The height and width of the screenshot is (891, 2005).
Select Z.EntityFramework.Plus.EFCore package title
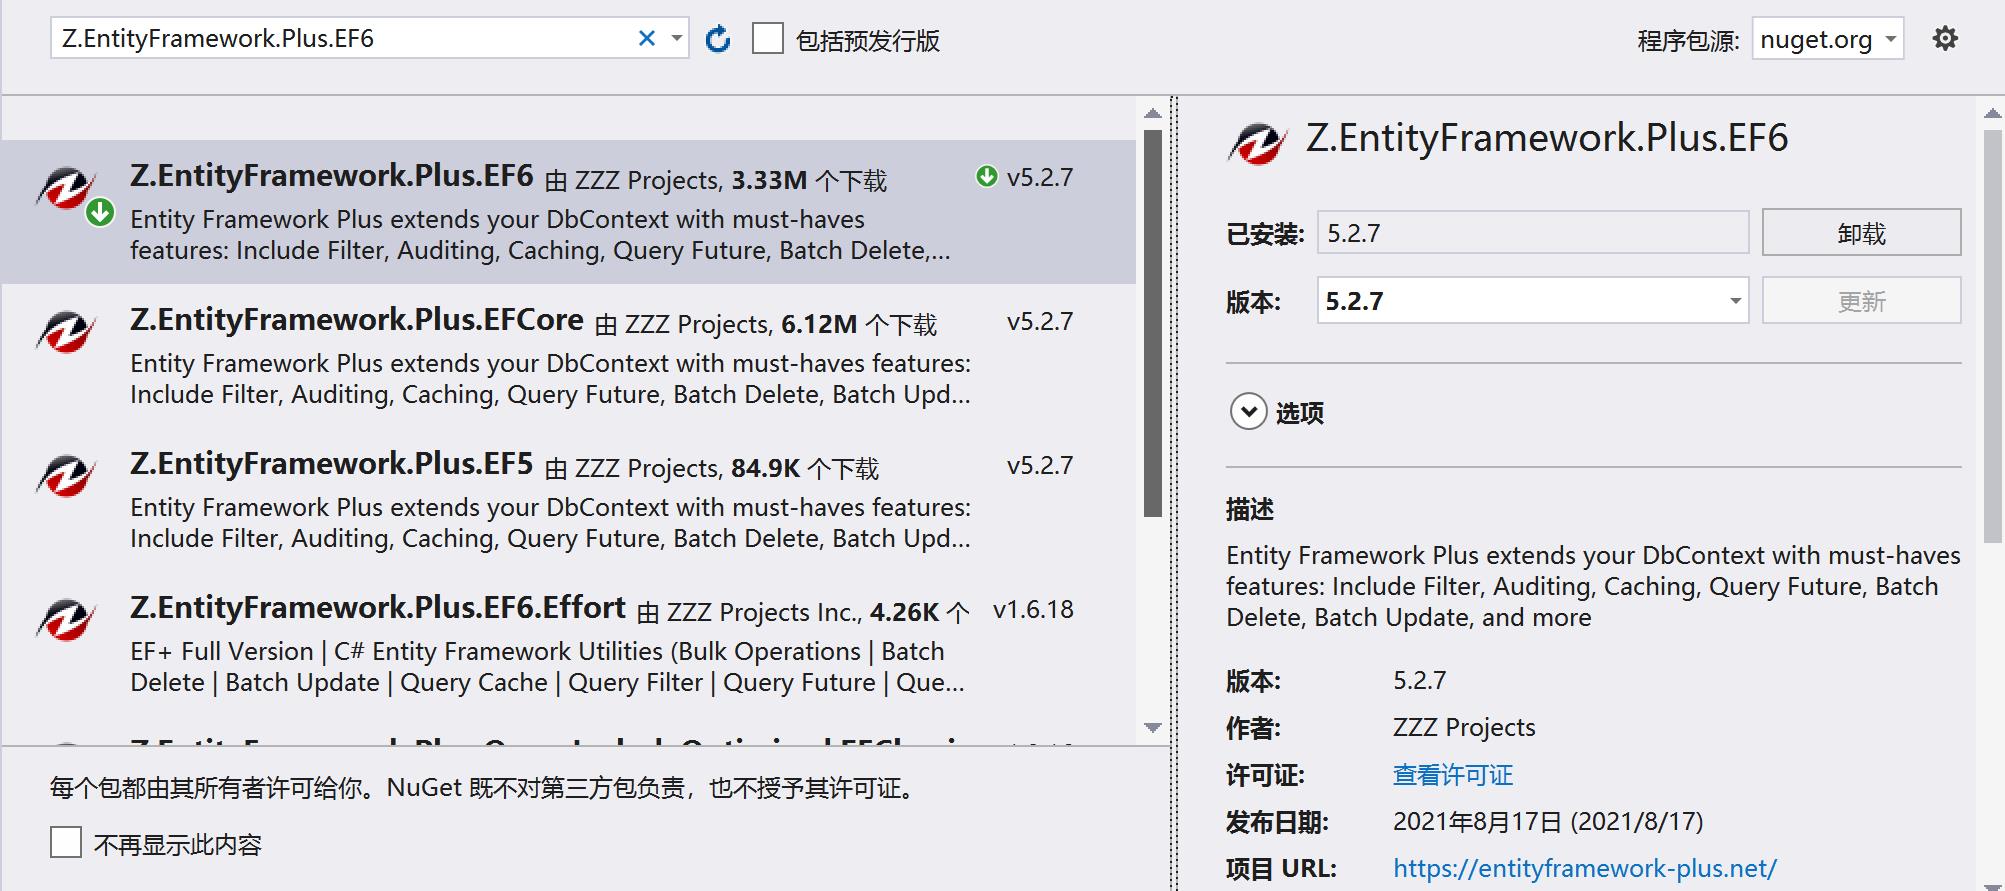coord(357,320)
